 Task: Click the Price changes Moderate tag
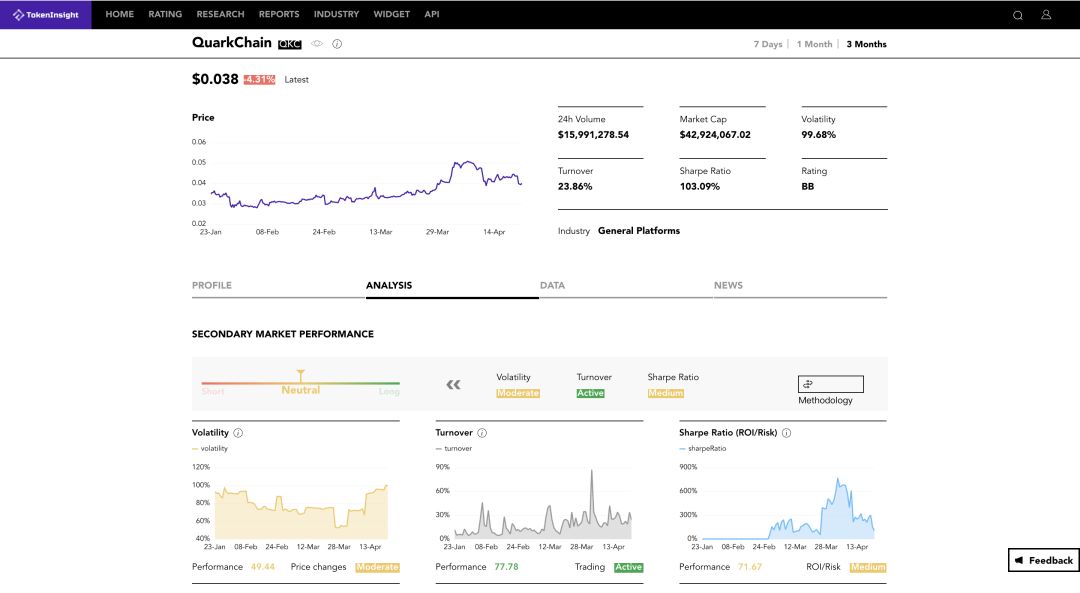click(x=377, y=568)
